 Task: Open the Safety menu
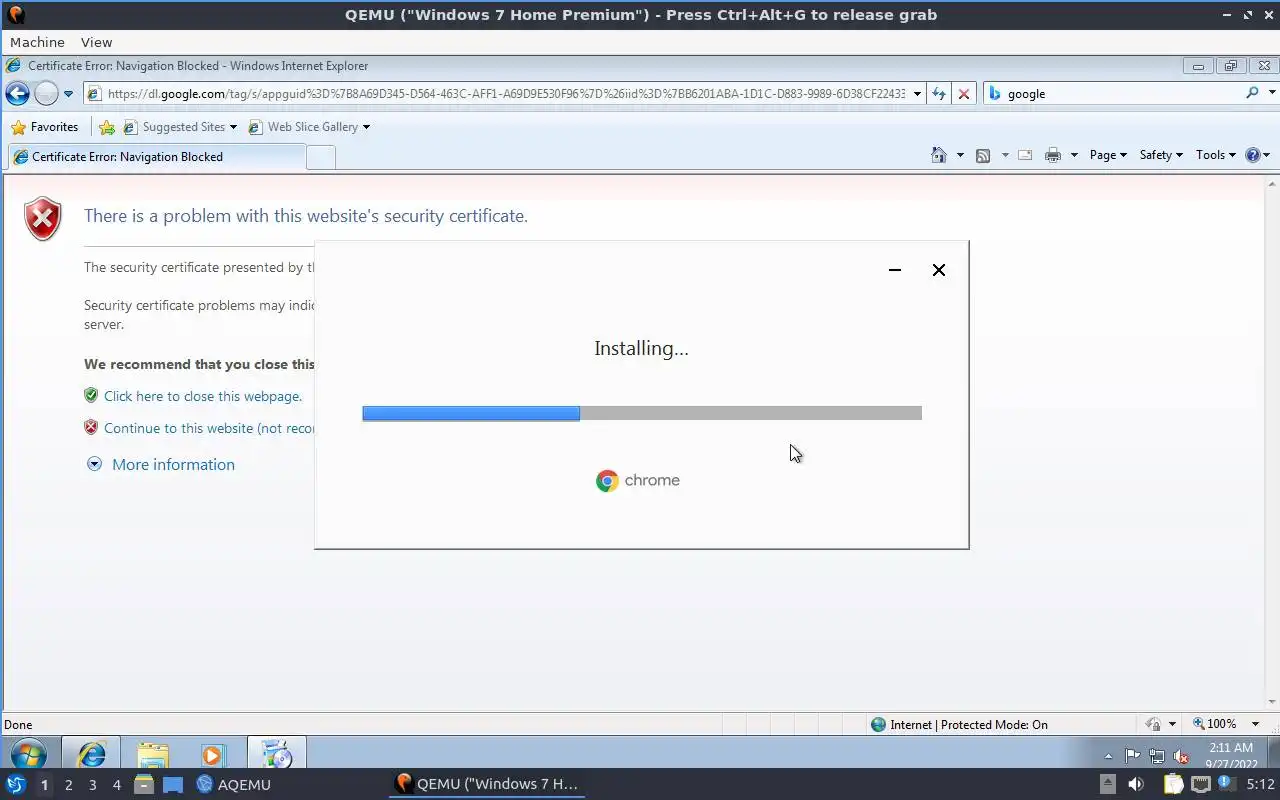click(1161, 155)
